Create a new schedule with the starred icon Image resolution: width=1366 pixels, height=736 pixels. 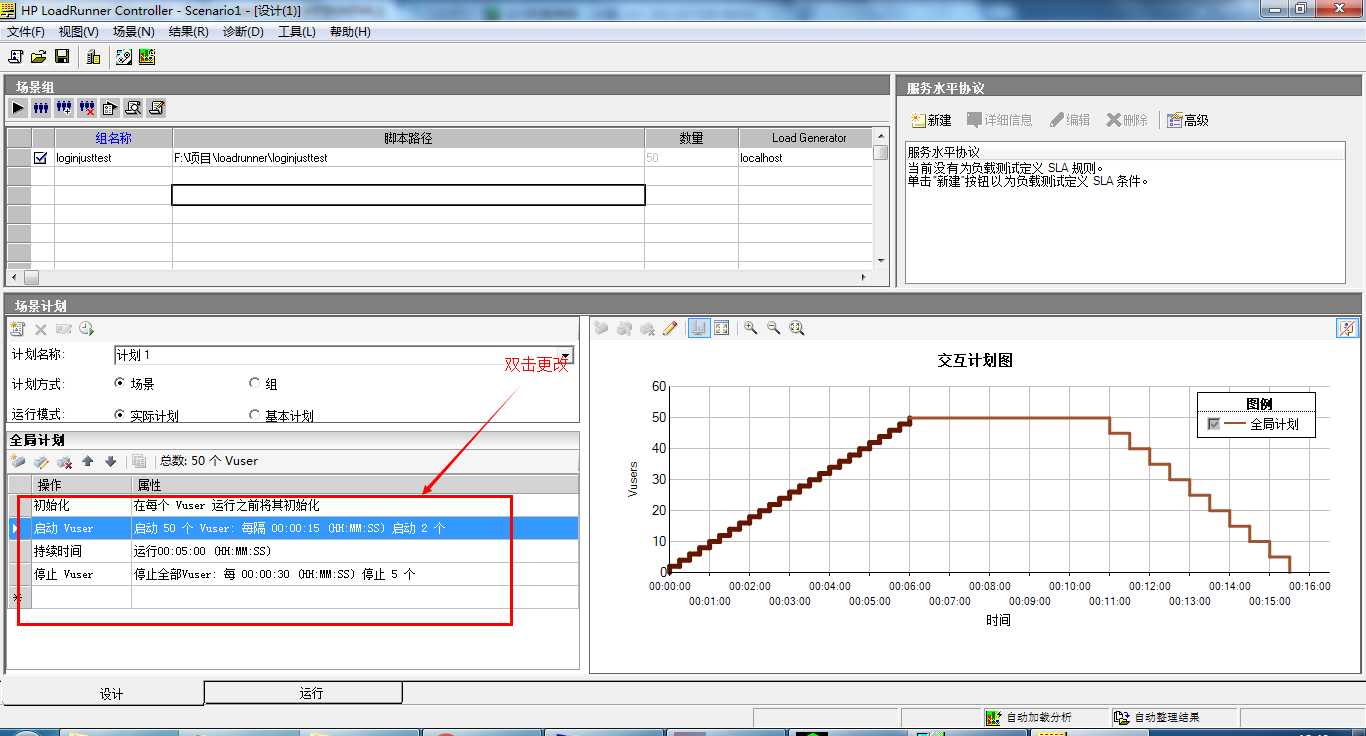[x=17, y=329]
